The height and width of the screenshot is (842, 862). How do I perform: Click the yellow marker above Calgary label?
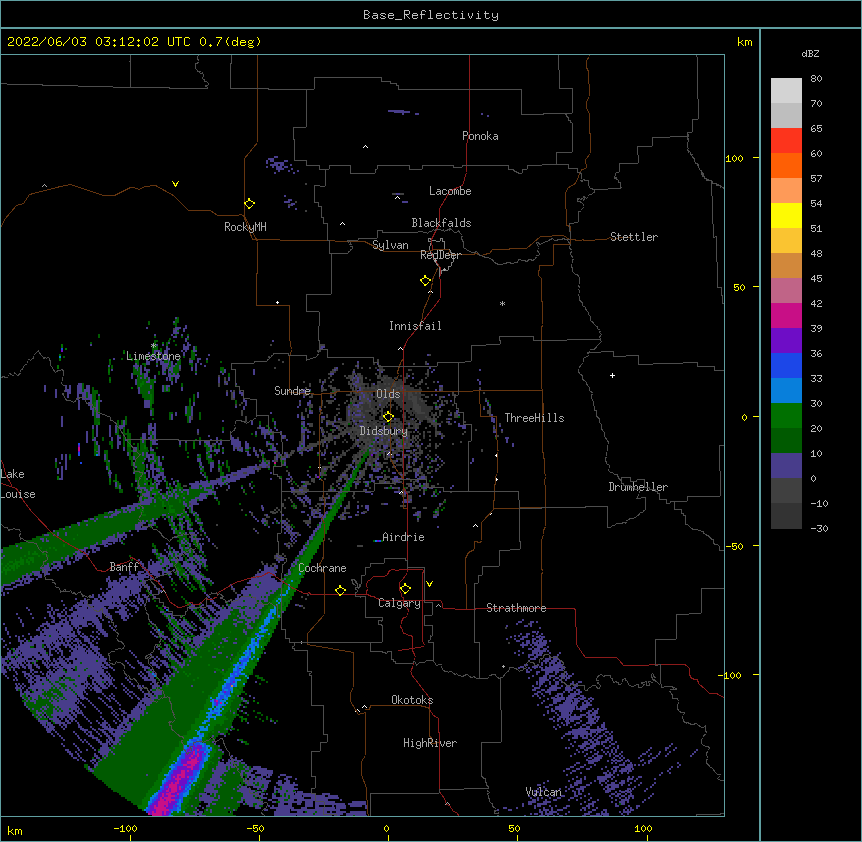coord(405,589)
